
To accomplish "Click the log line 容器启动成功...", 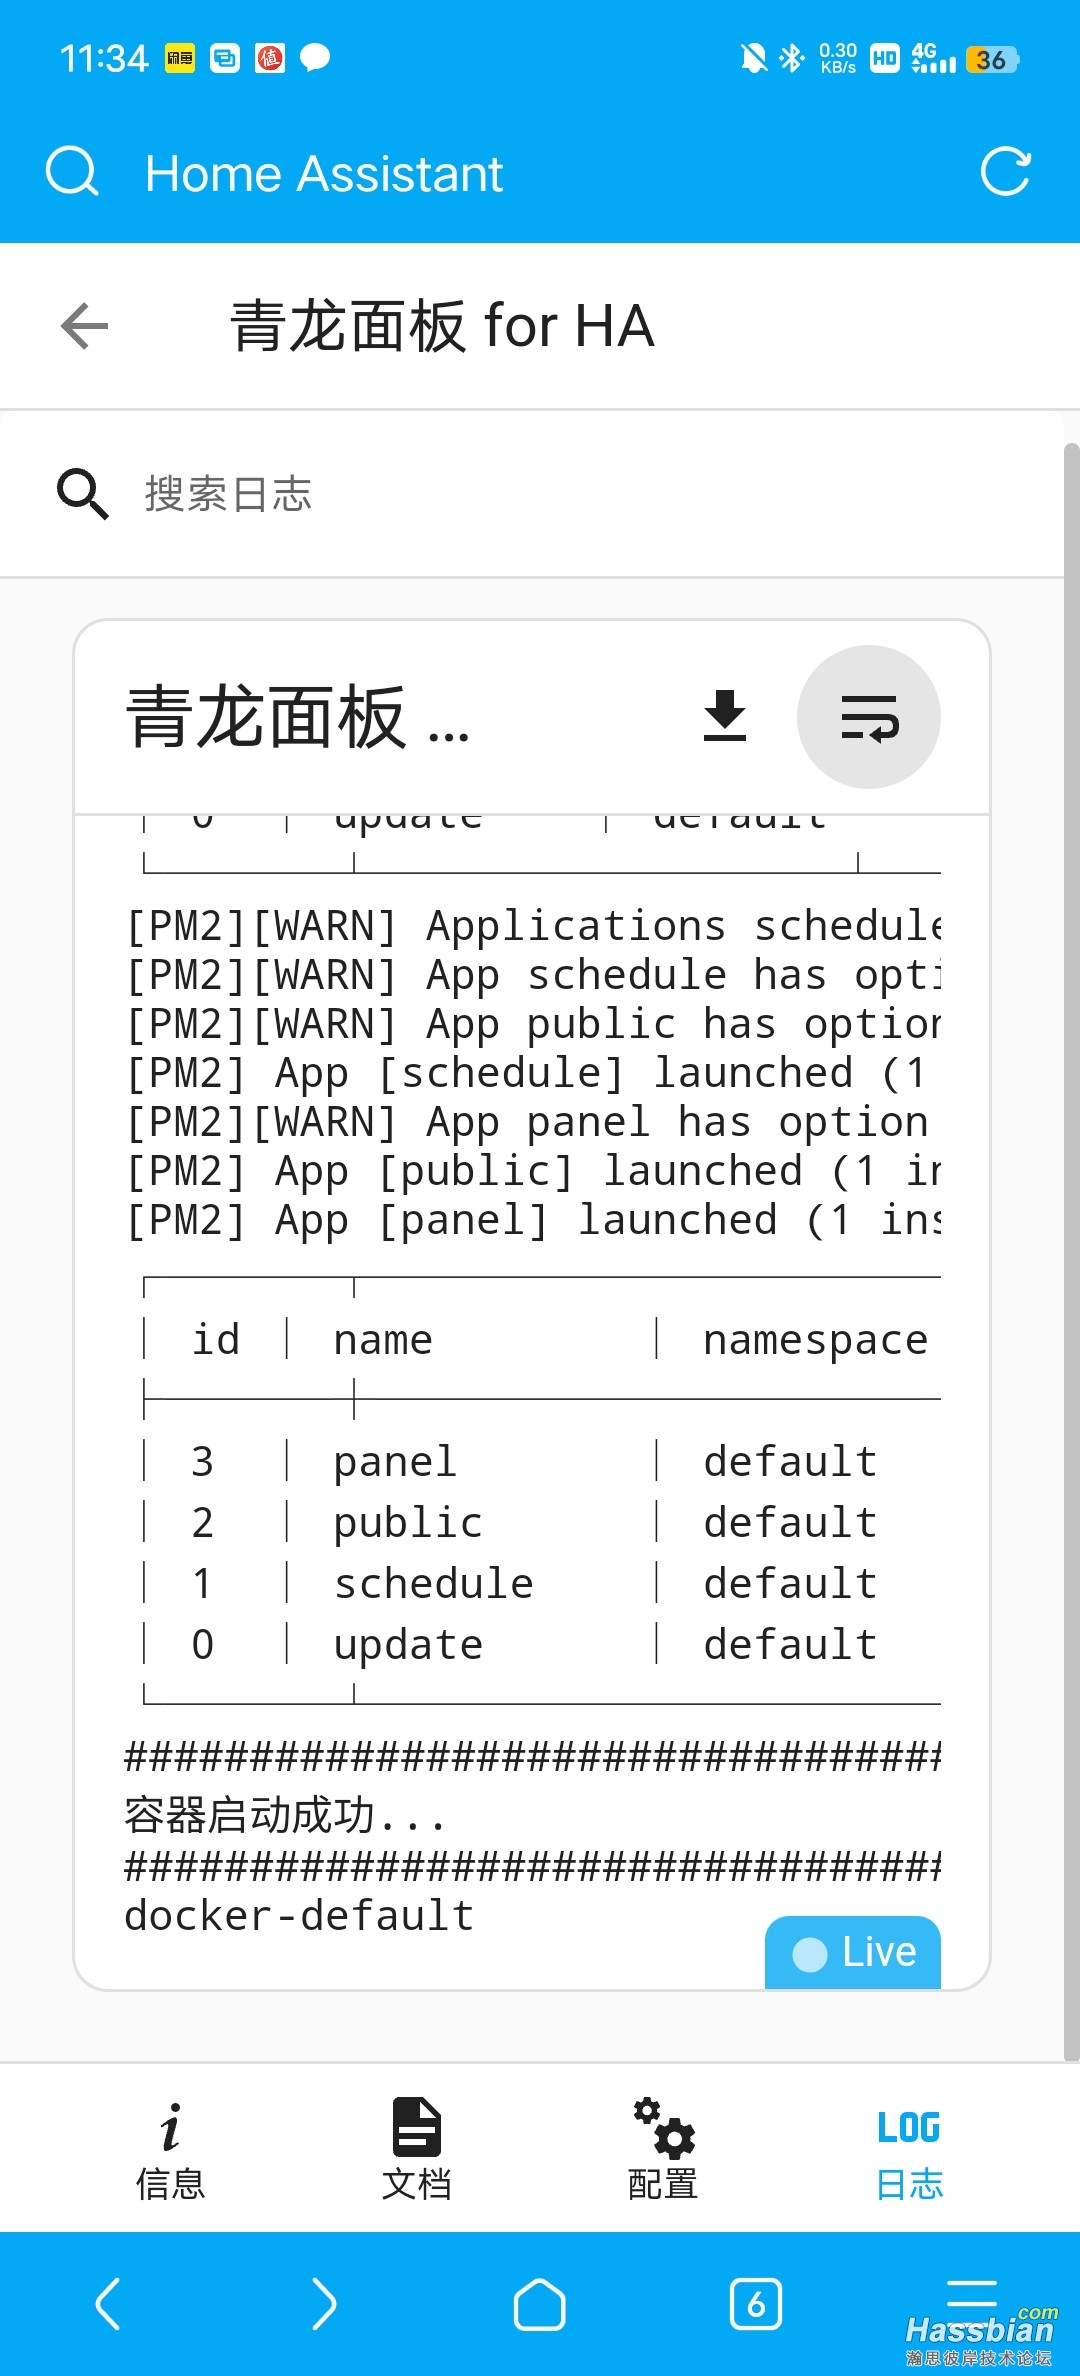I will click(285, 1814).
